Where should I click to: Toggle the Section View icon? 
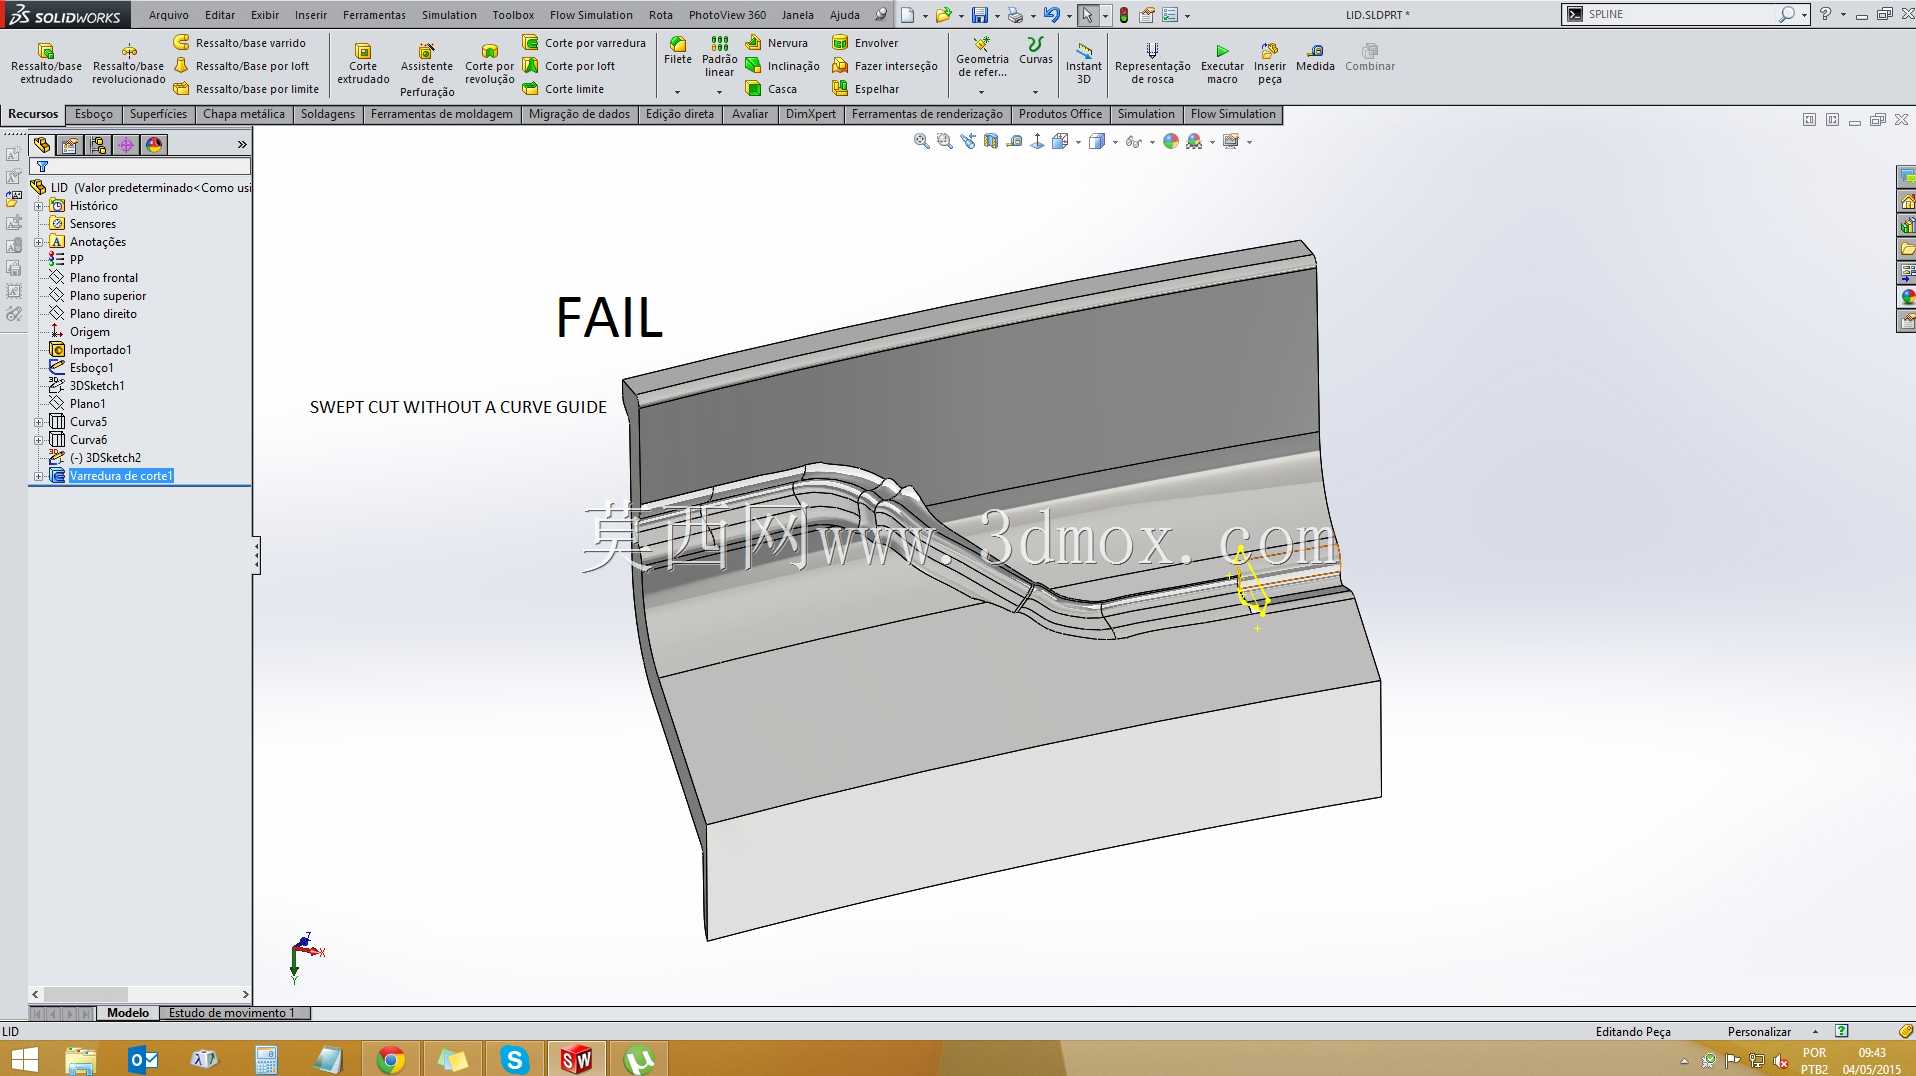990,142
